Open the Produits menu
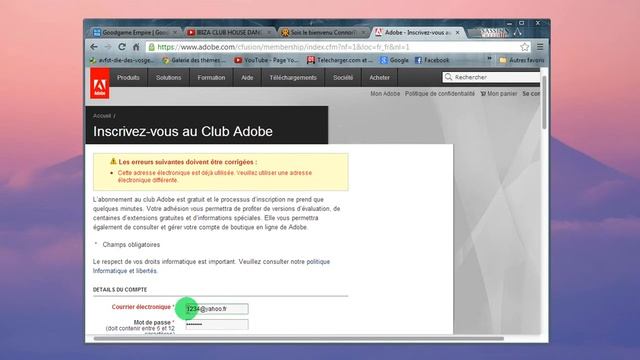 tap(128, 78)
